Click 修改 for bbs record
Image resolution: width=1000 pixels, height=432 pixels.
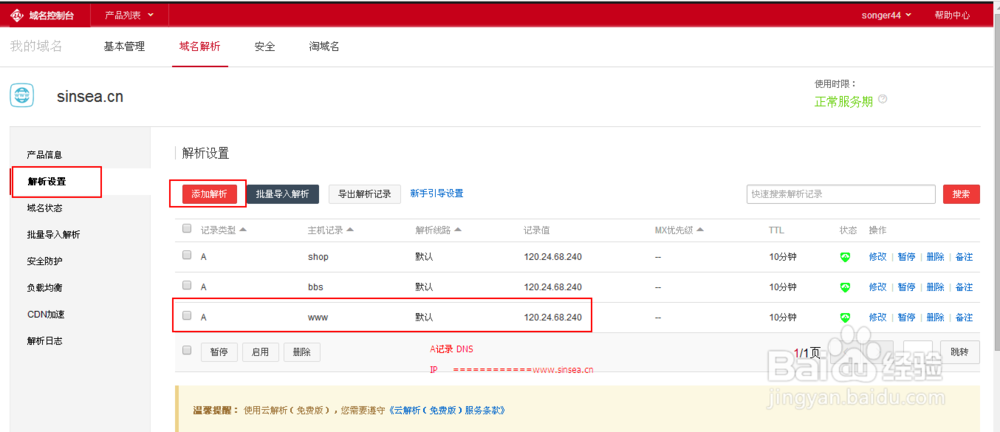click(x=878, y=287)
